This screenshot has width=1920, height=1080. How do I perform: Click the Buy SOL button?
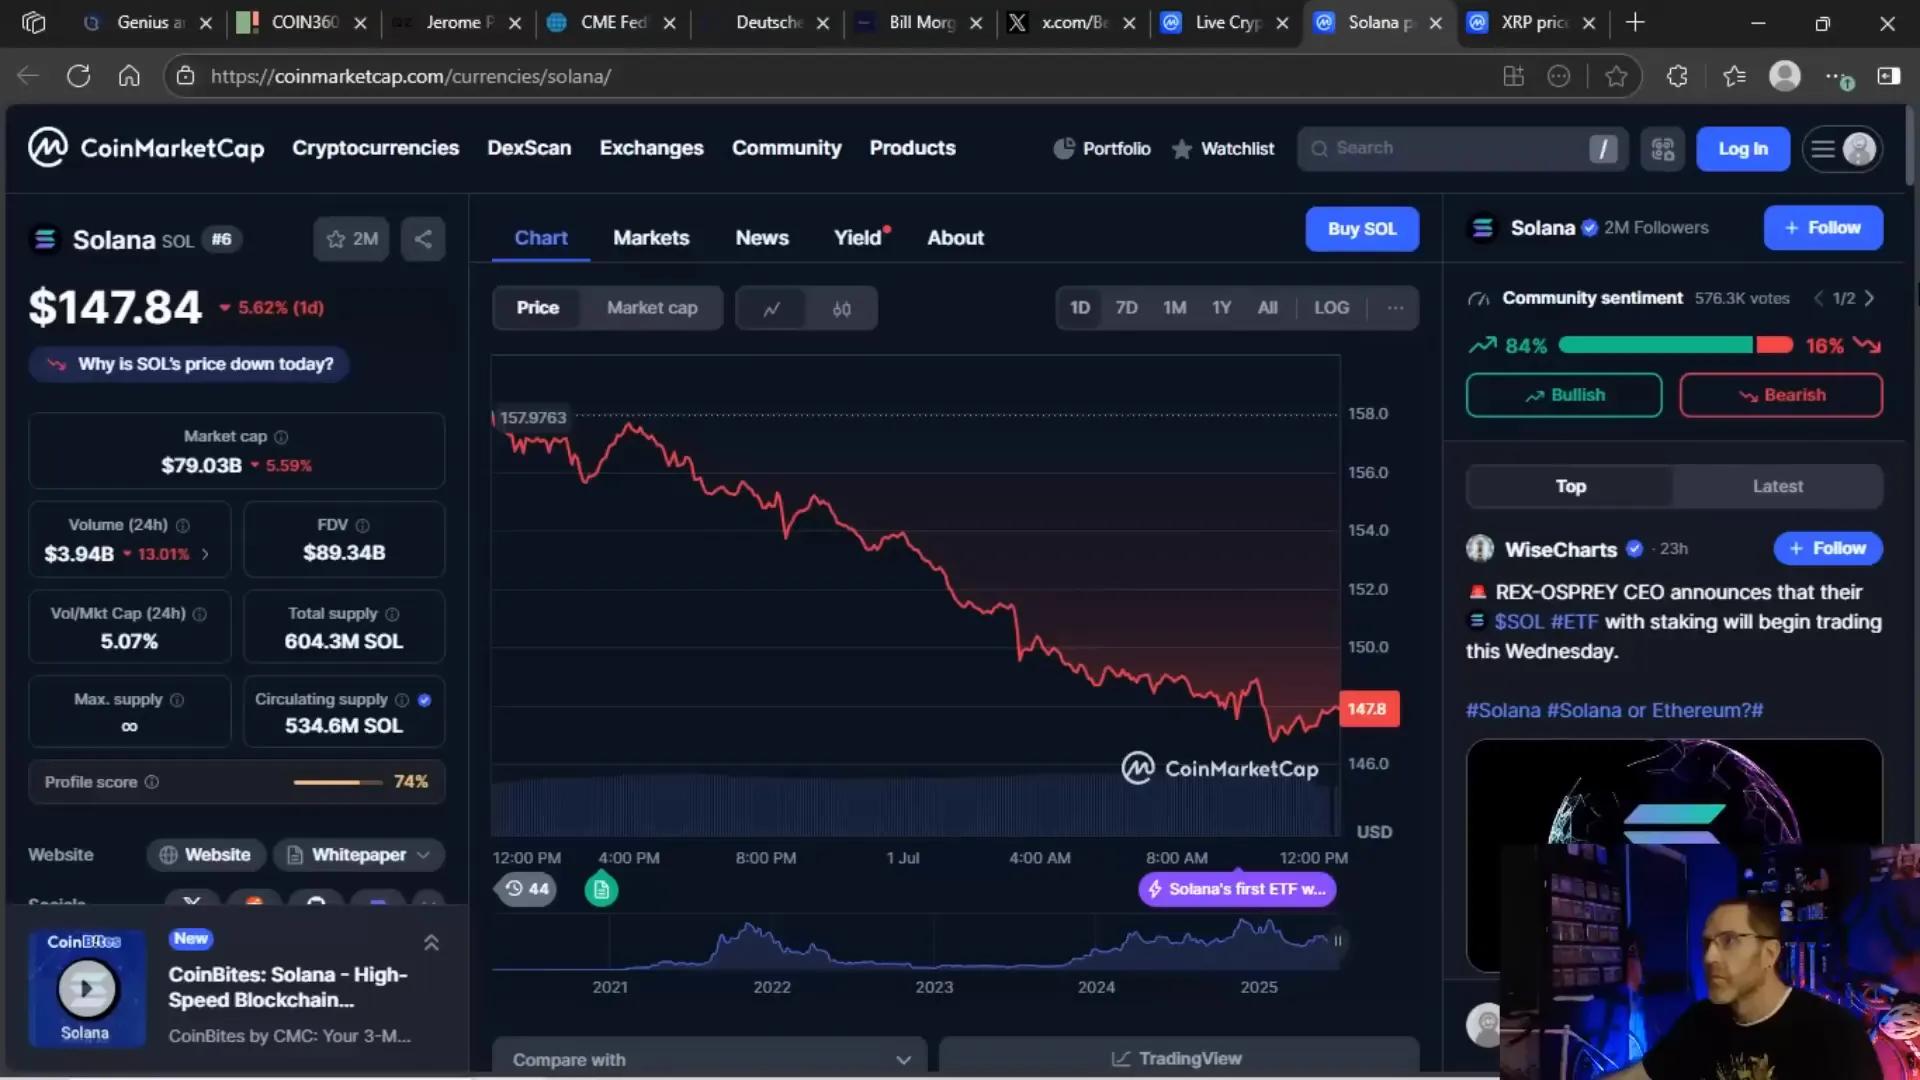1362,229
